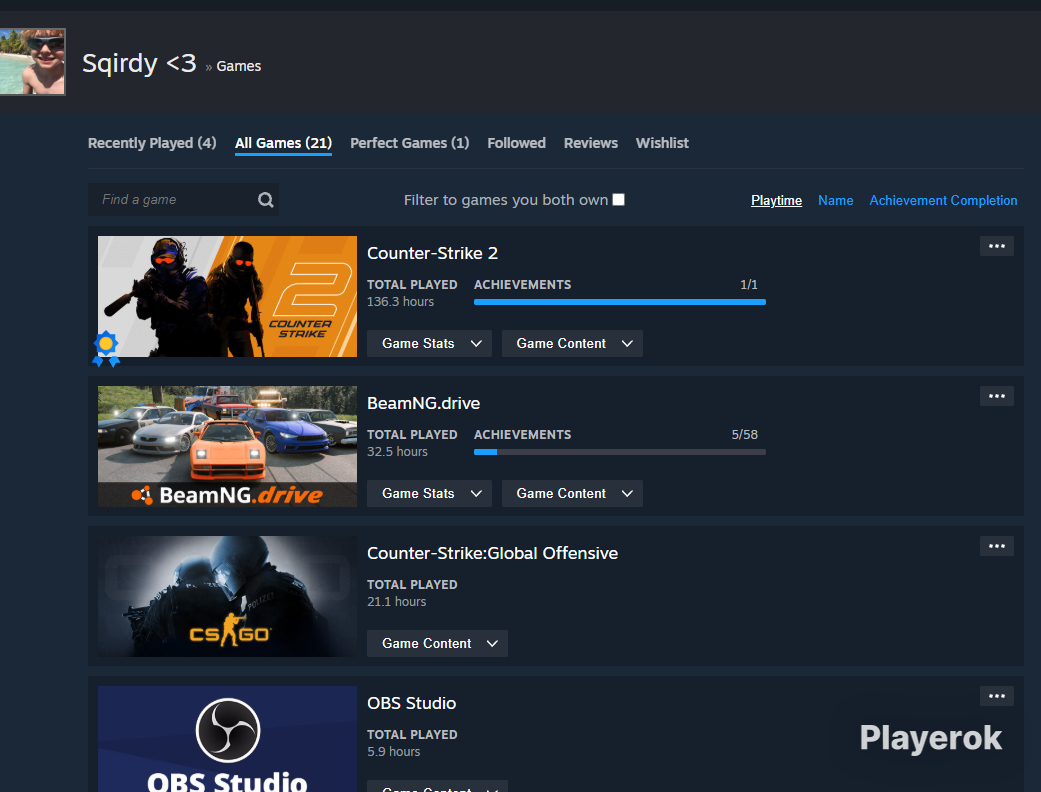This screenshot has height=792, width=1041.
Task: Open the Counter-Strike 2 title link
Action: (x=432, y=254)
